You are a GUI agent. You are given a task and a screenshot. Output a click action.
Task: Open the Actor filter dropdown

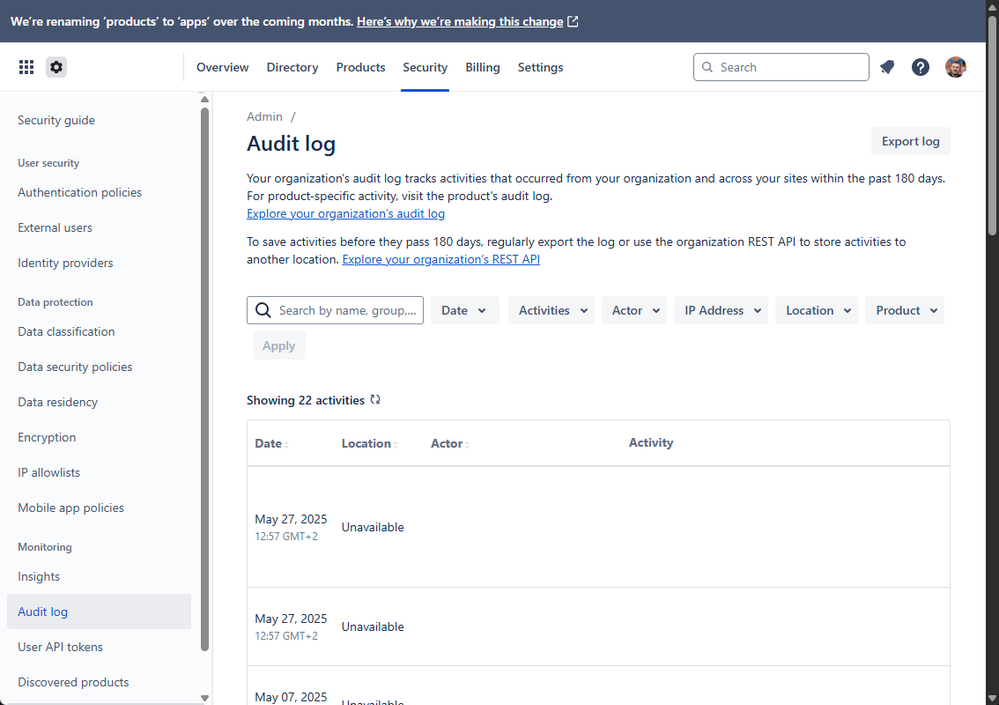point(634,310)
